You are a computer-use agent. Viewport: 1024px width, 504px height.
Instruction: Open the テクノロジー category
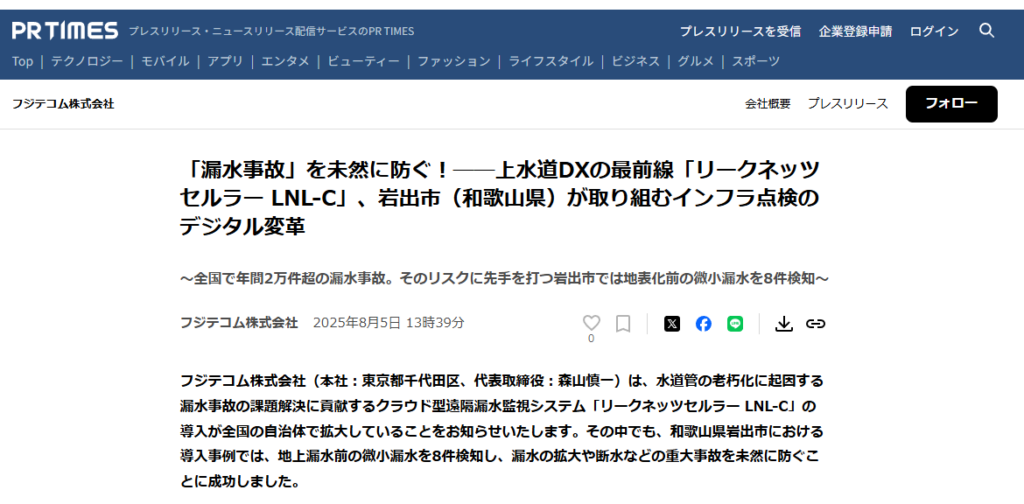(x=87, y=61)
